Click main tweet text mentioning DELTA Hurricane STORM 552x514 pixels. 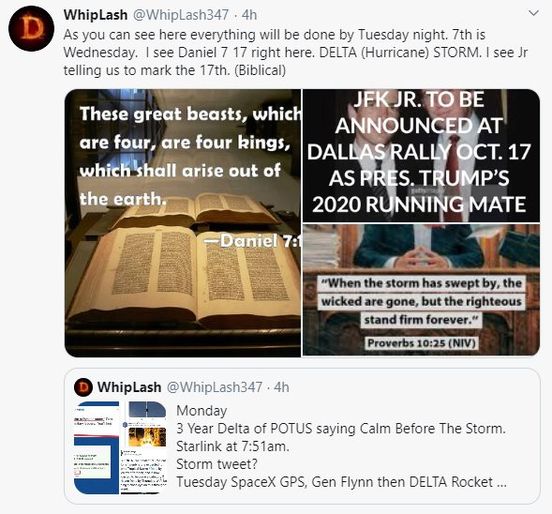coord(295,52)
